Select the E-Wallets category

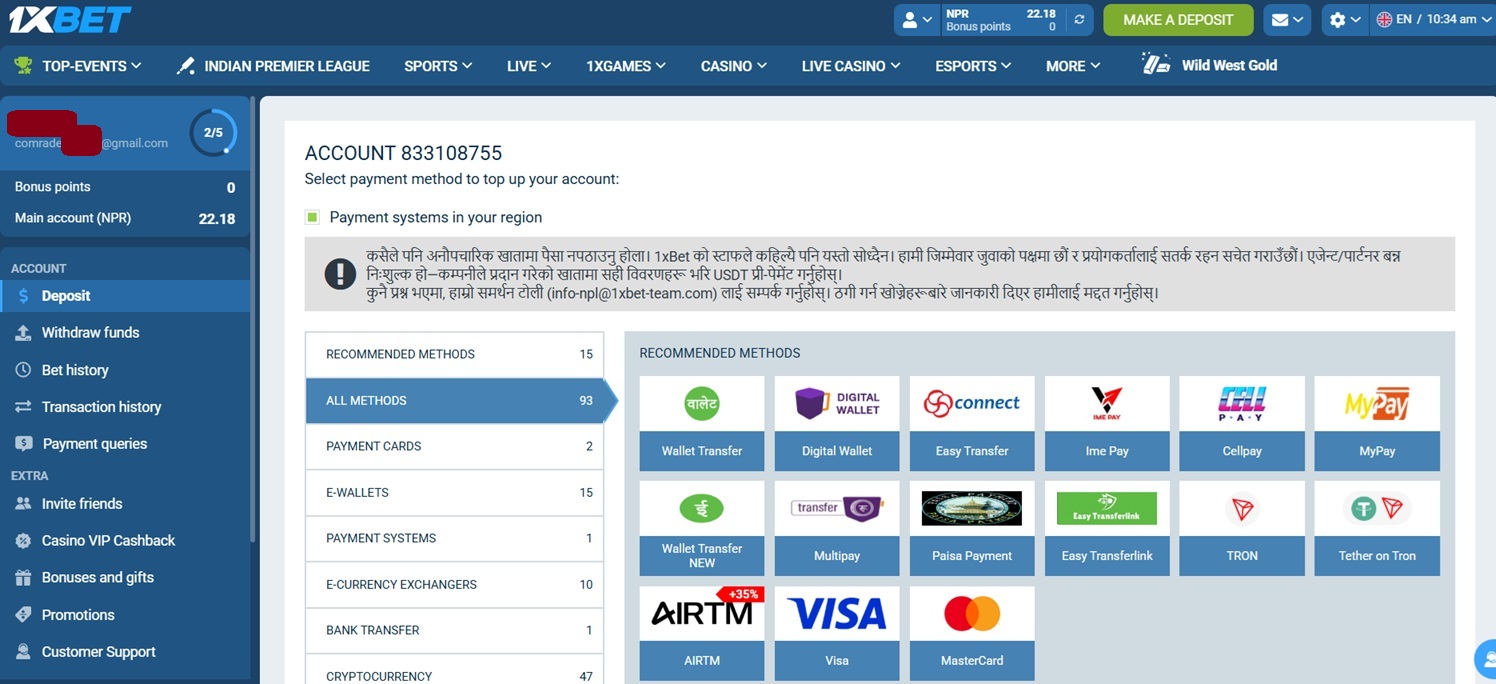pyautogui.click(x=455, y=492)
